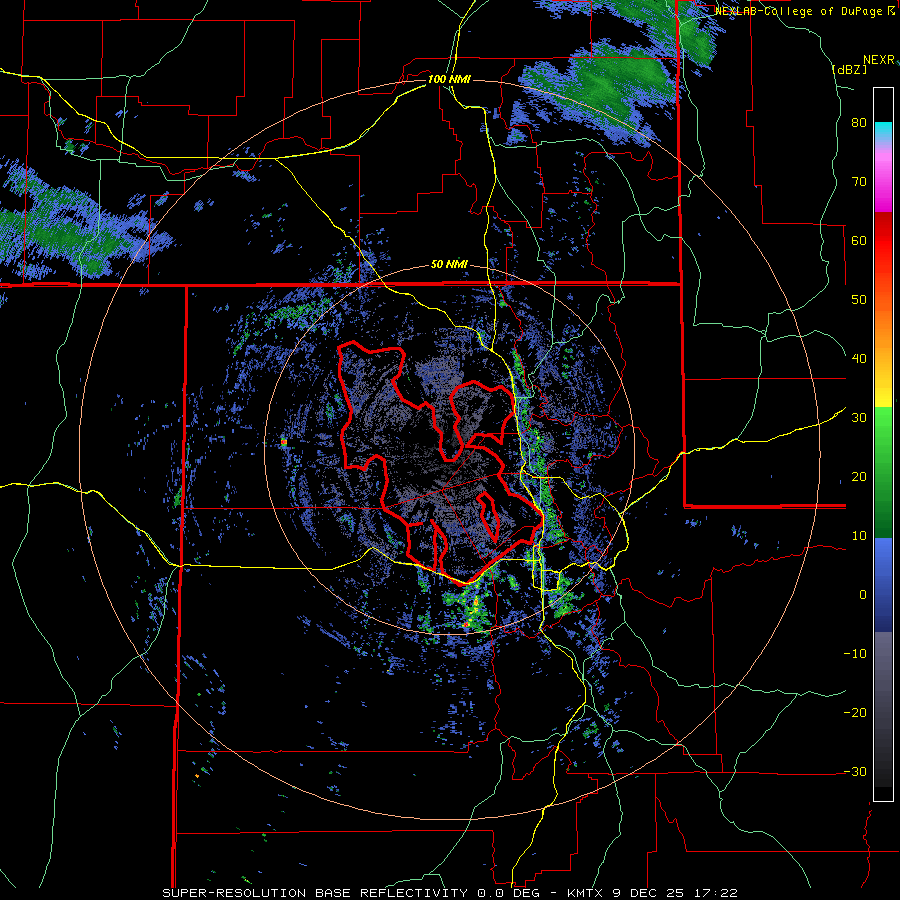
Task: Click the yellow-orange band of the color bar
Action: (x=883, y=354)
